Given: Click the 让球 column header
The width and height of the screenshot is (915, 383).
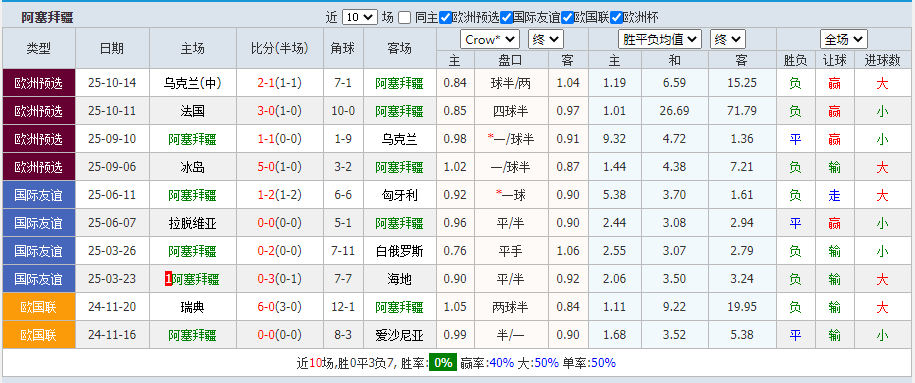Looking at the screenshot, I should 834,60.
